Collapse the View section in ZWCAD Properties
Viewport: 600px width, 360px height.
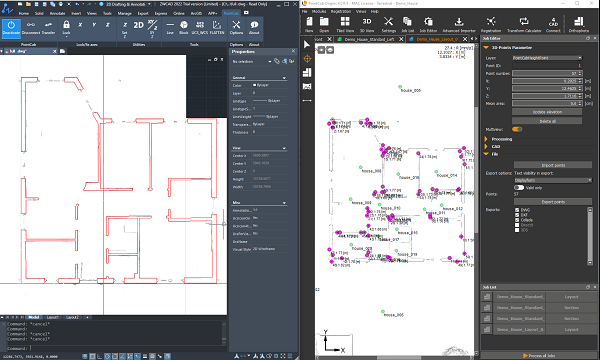(x=284, y=148)
